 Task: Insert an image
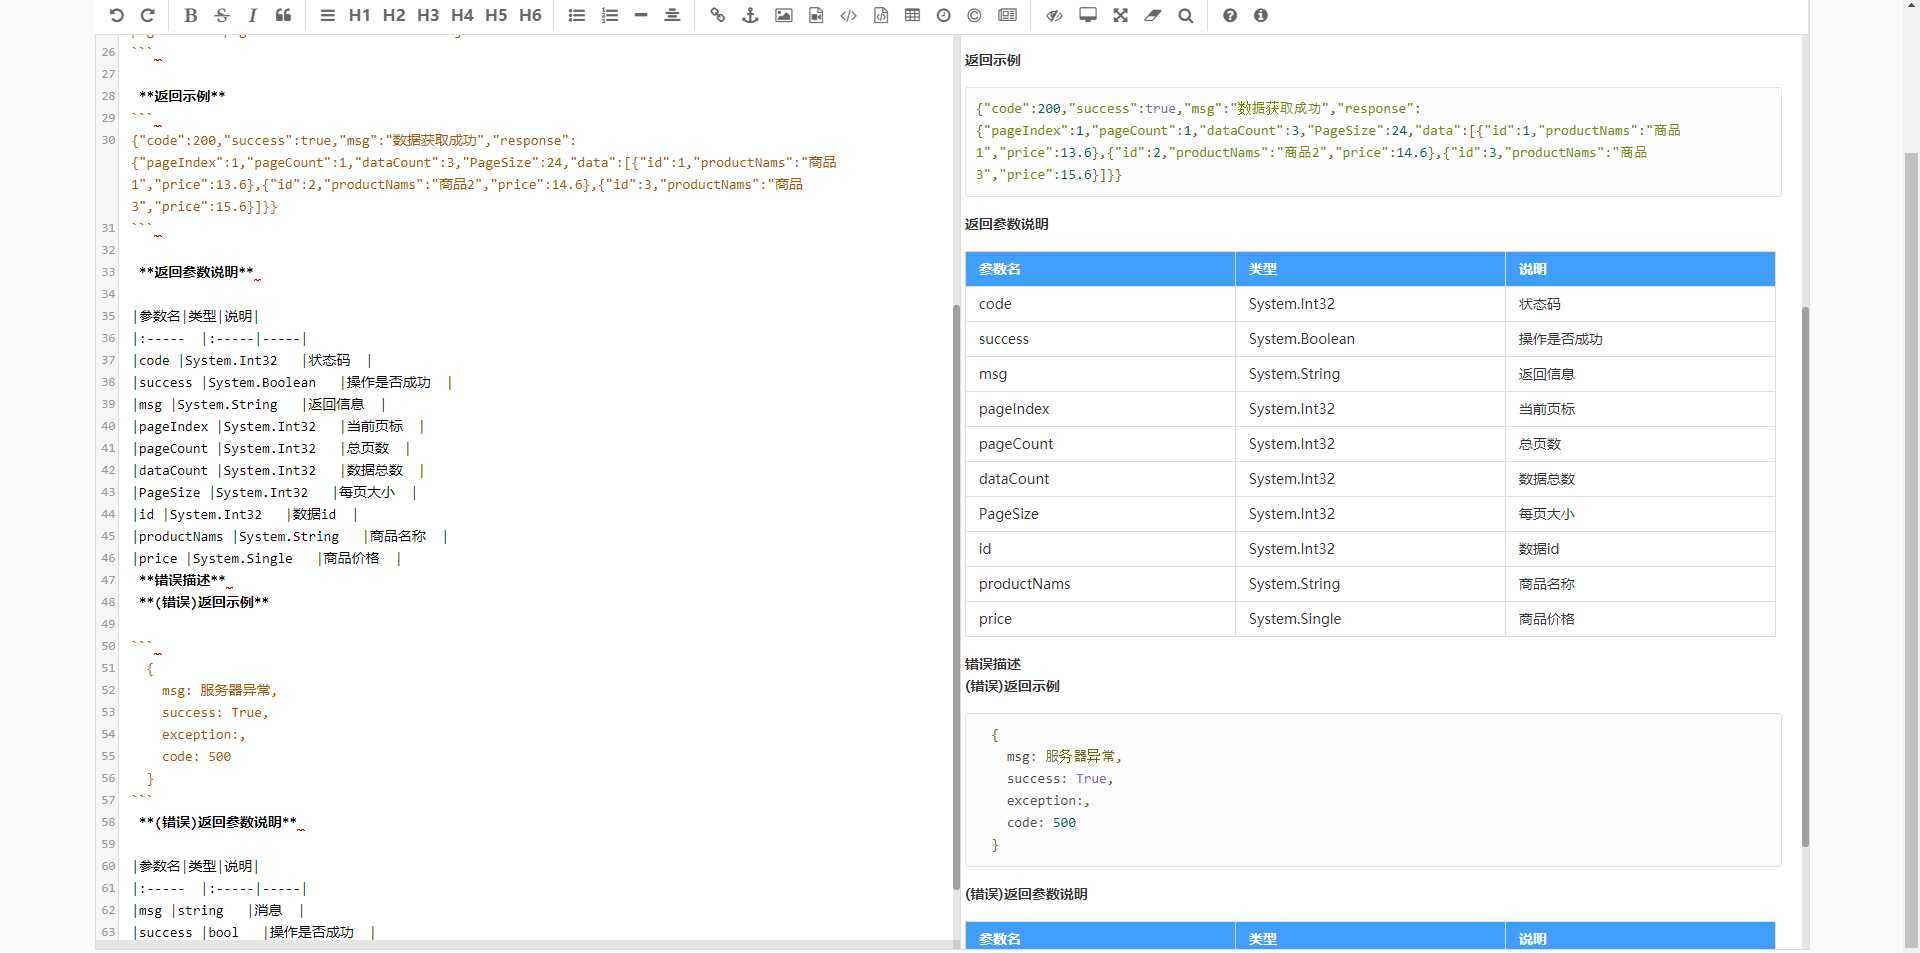(784, 15)
